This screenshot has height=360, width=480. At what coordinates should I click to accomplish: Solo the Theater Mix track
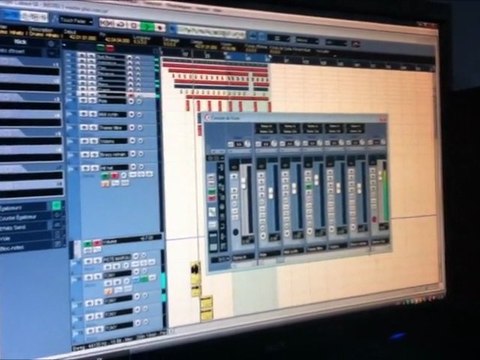[x=93, y=128]
